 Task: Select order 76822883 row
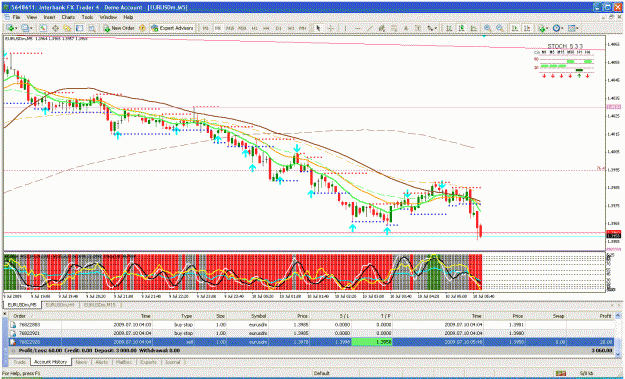[312, 324]
